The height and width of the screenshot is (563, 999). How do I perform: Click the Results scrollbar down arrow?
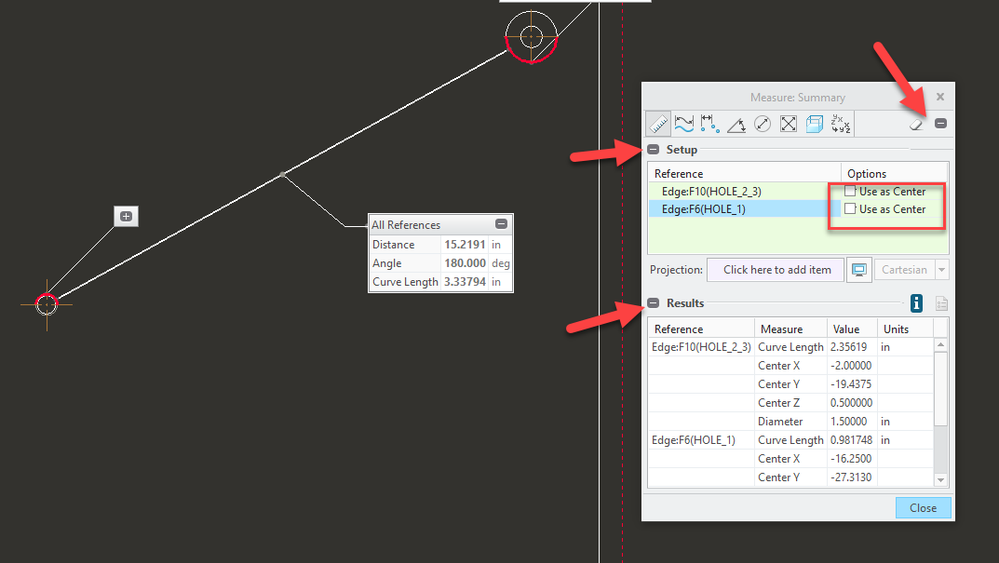tap(940, 480)
